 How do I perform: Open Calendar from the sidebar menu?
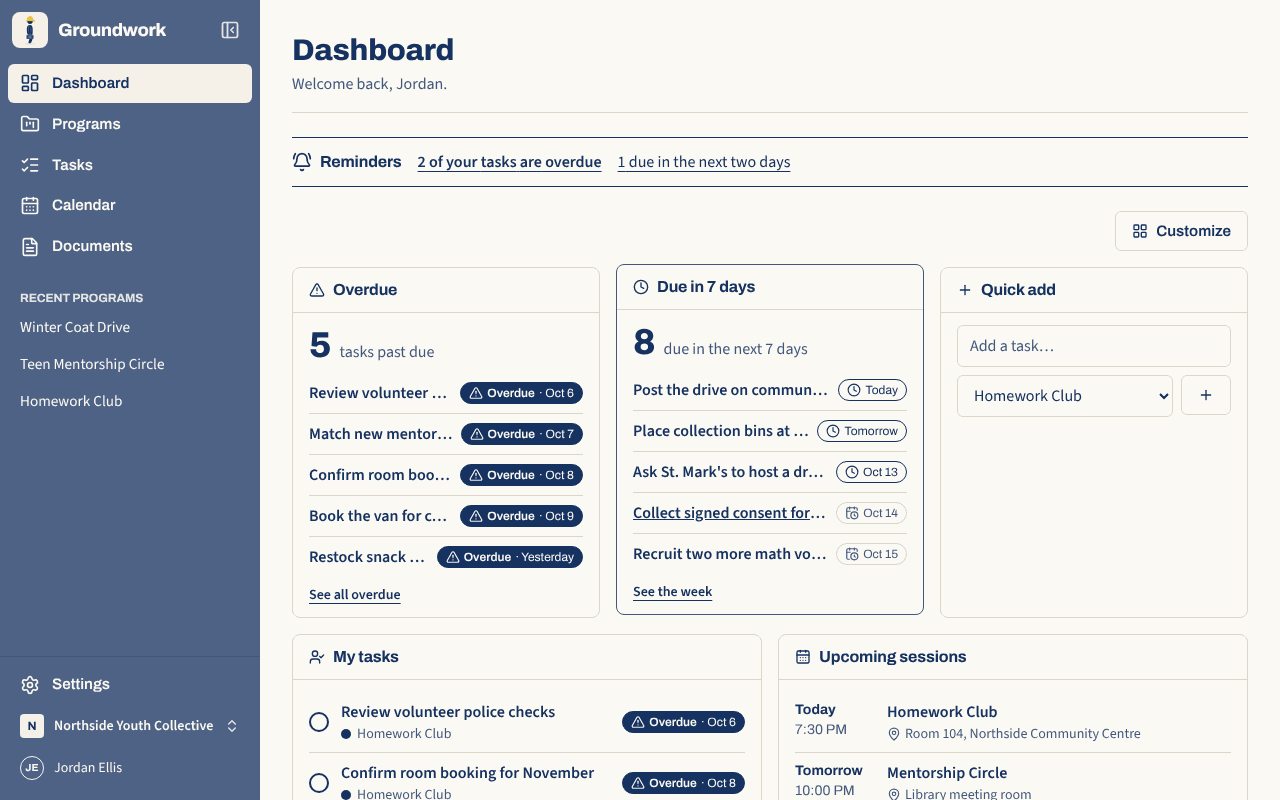(x=130, y=205)
